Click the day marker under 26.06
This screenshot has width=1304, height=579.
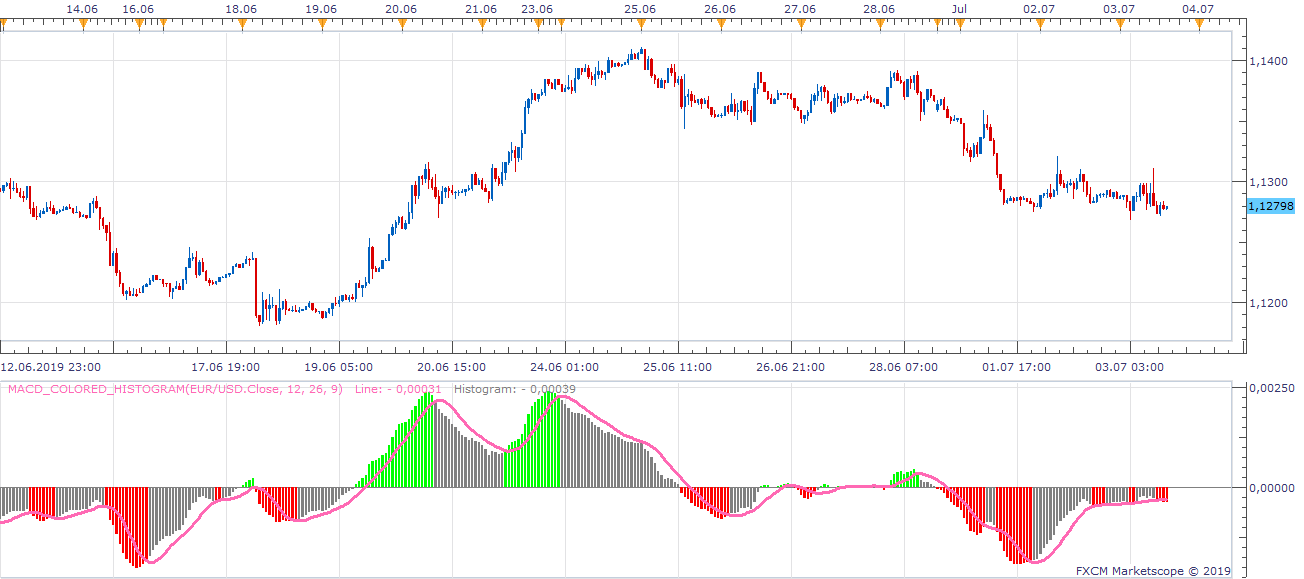pyautogui.click(x=720, y=22)
